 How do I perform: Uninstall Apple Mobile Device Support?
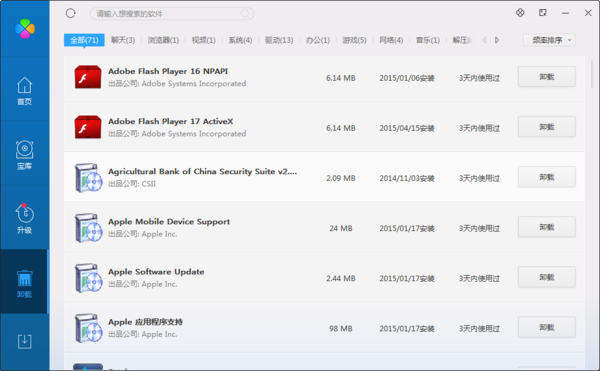point(547,227)
